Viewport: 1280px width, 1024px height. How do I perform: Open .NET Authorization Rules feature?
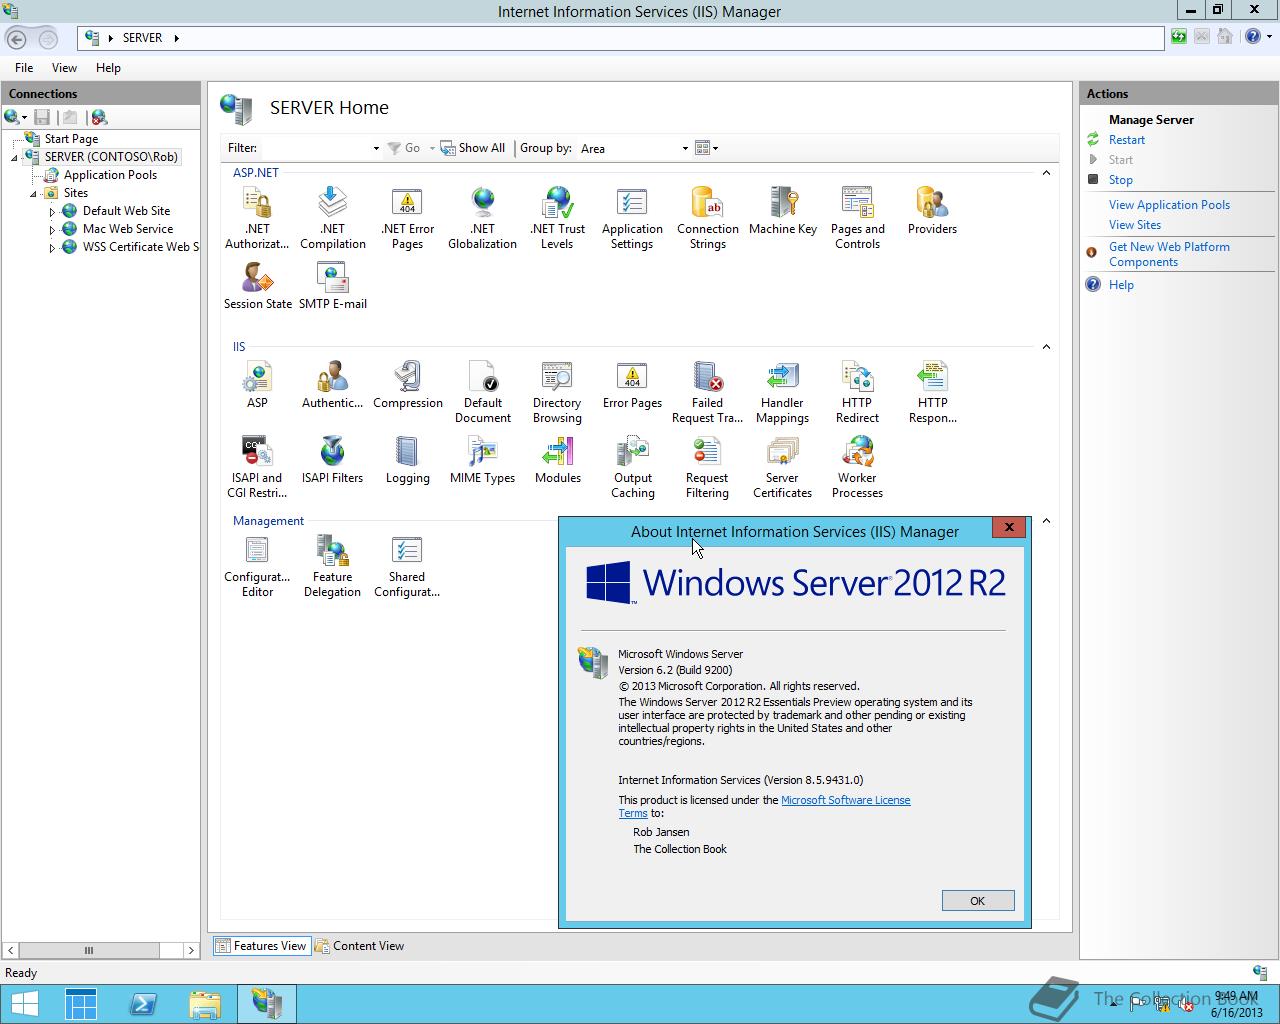coord(257,218)
